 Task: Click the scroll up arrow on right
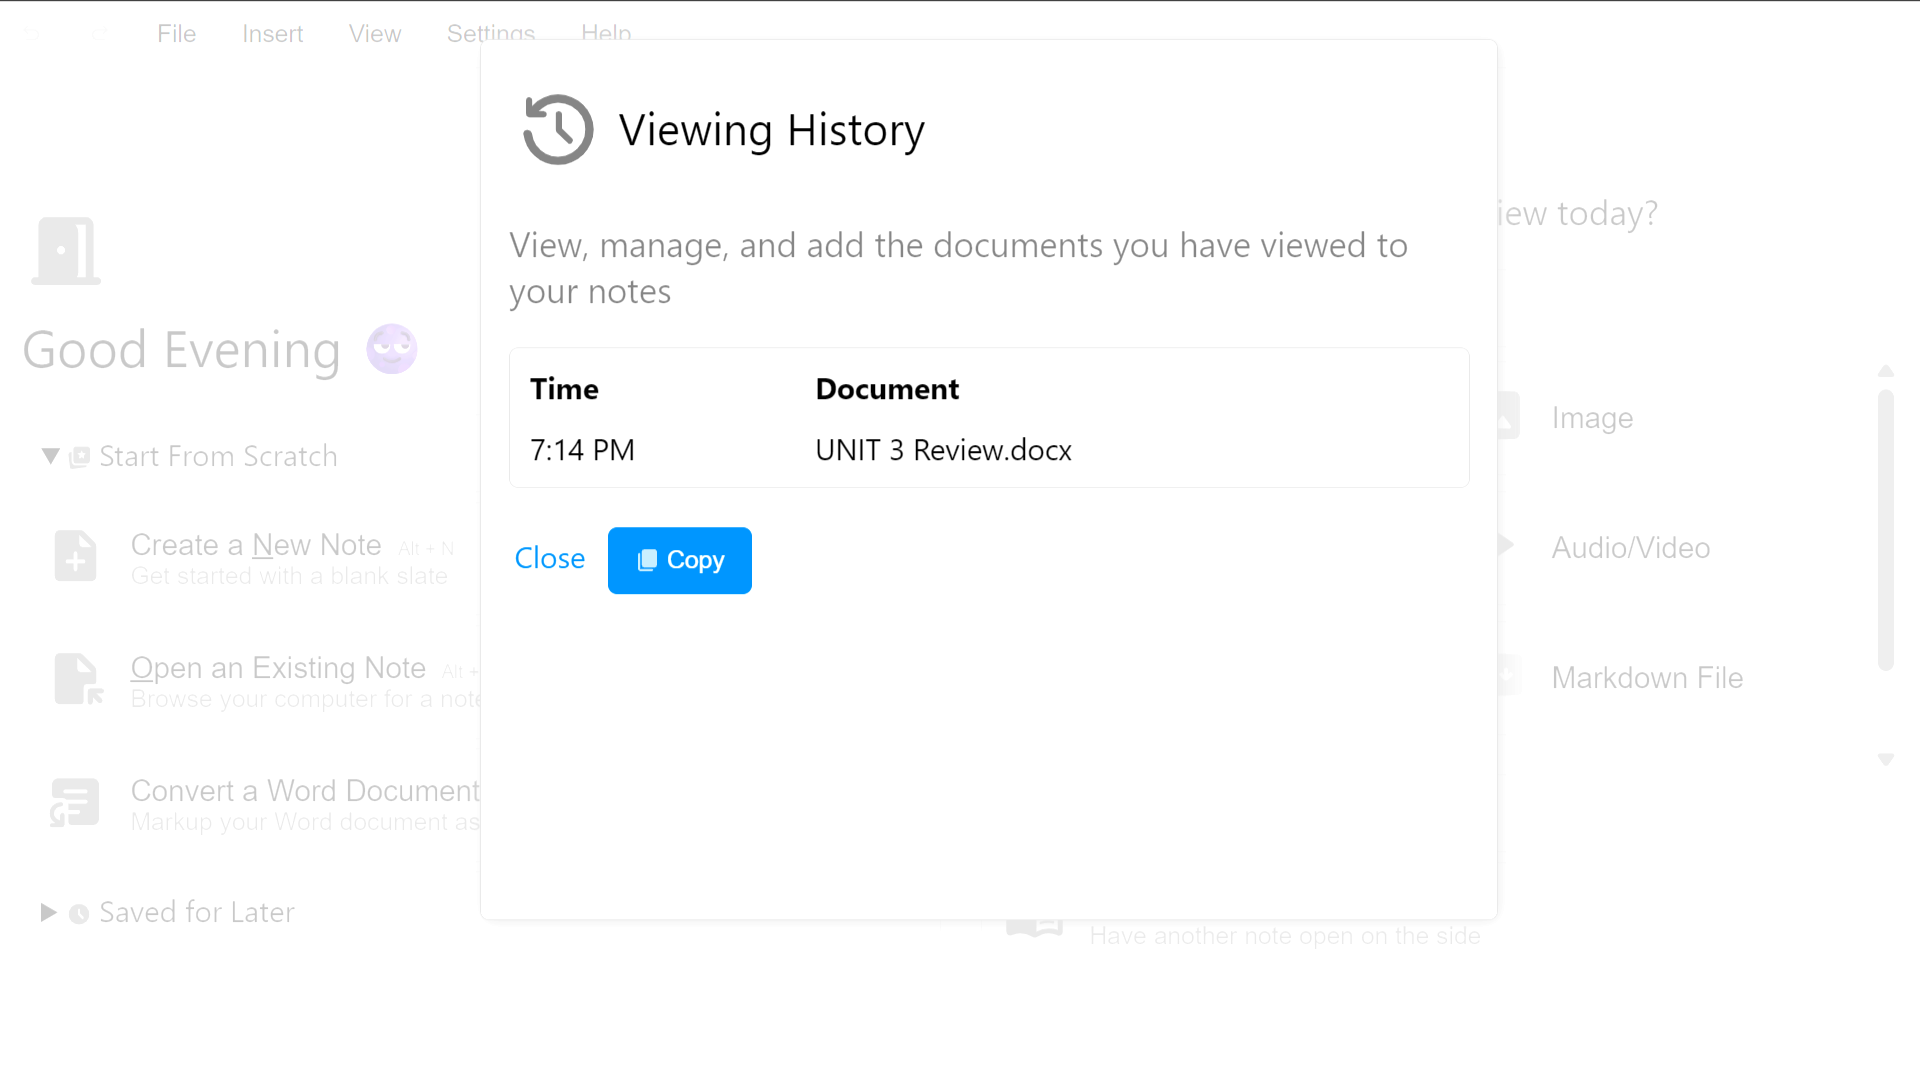[1886, 371]
